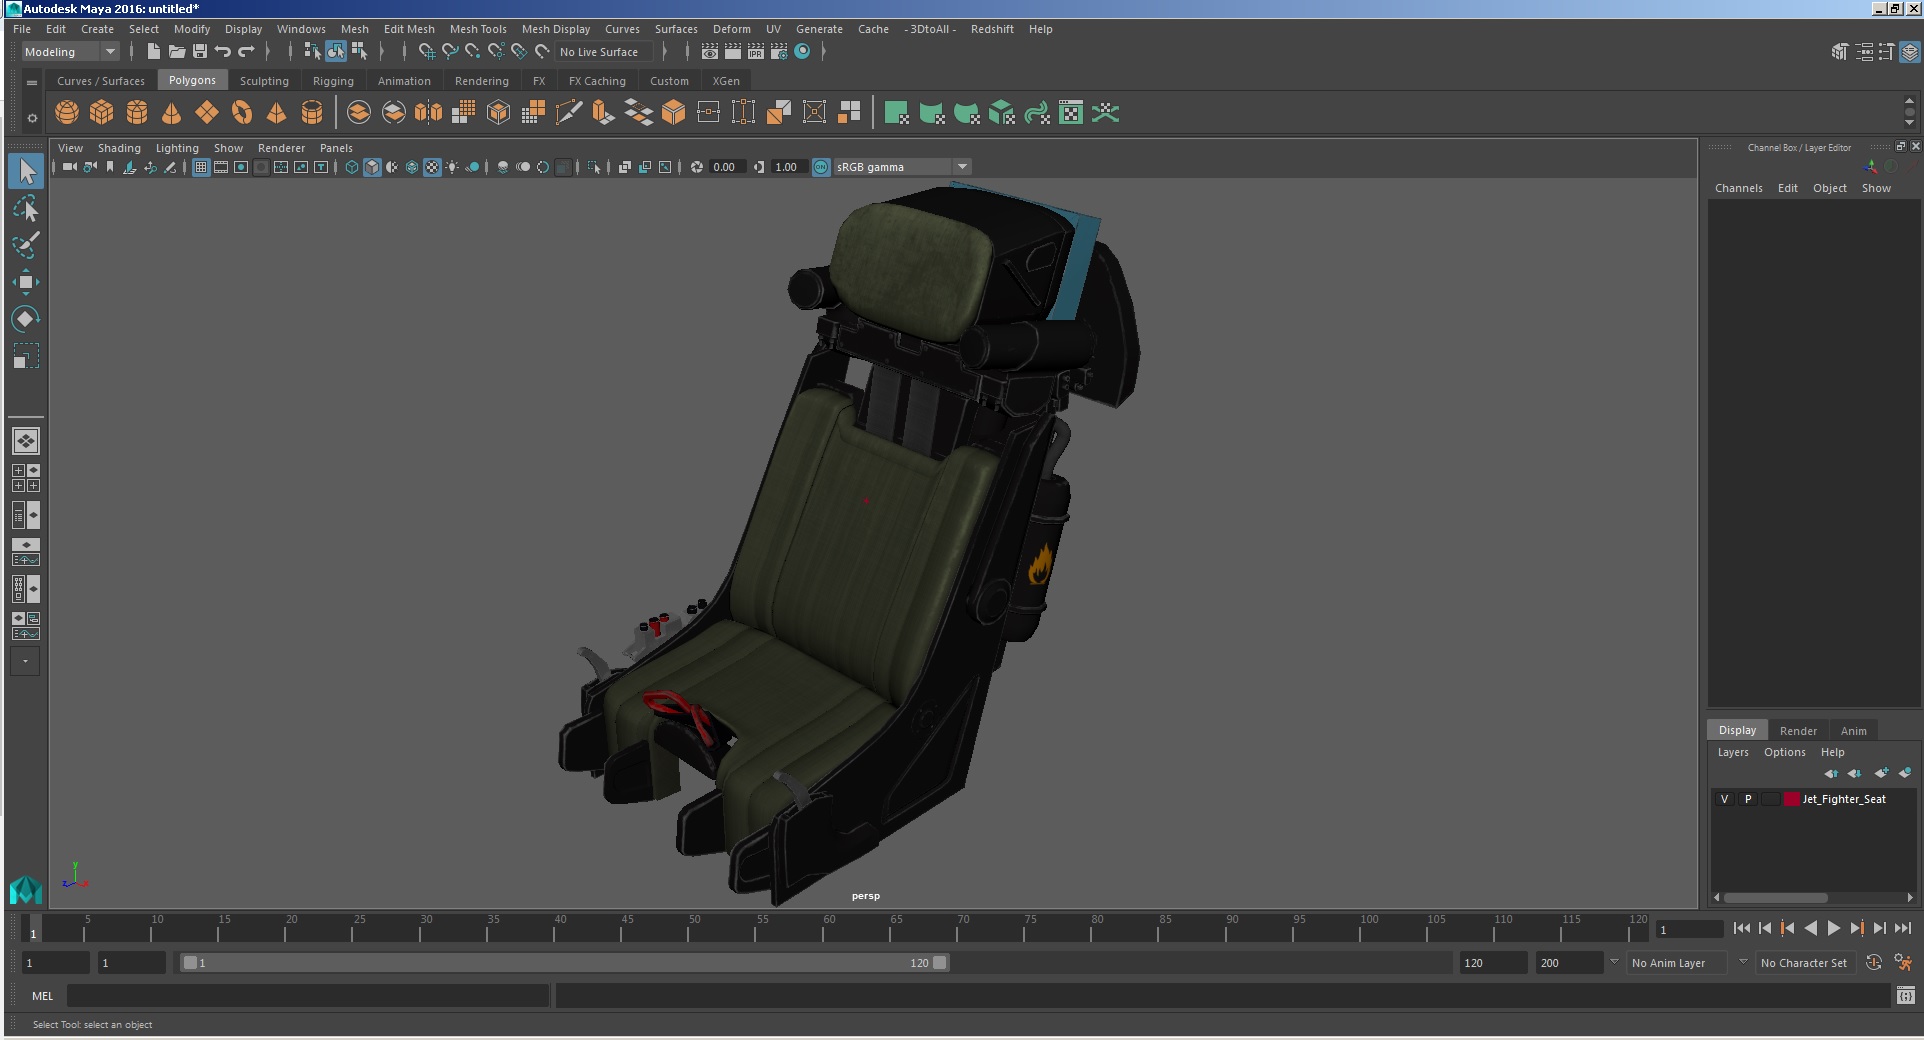Viewport: 1924px width, 1040px height.
Task: Click the Save Scene disk icon
Action: pos(200,52)
